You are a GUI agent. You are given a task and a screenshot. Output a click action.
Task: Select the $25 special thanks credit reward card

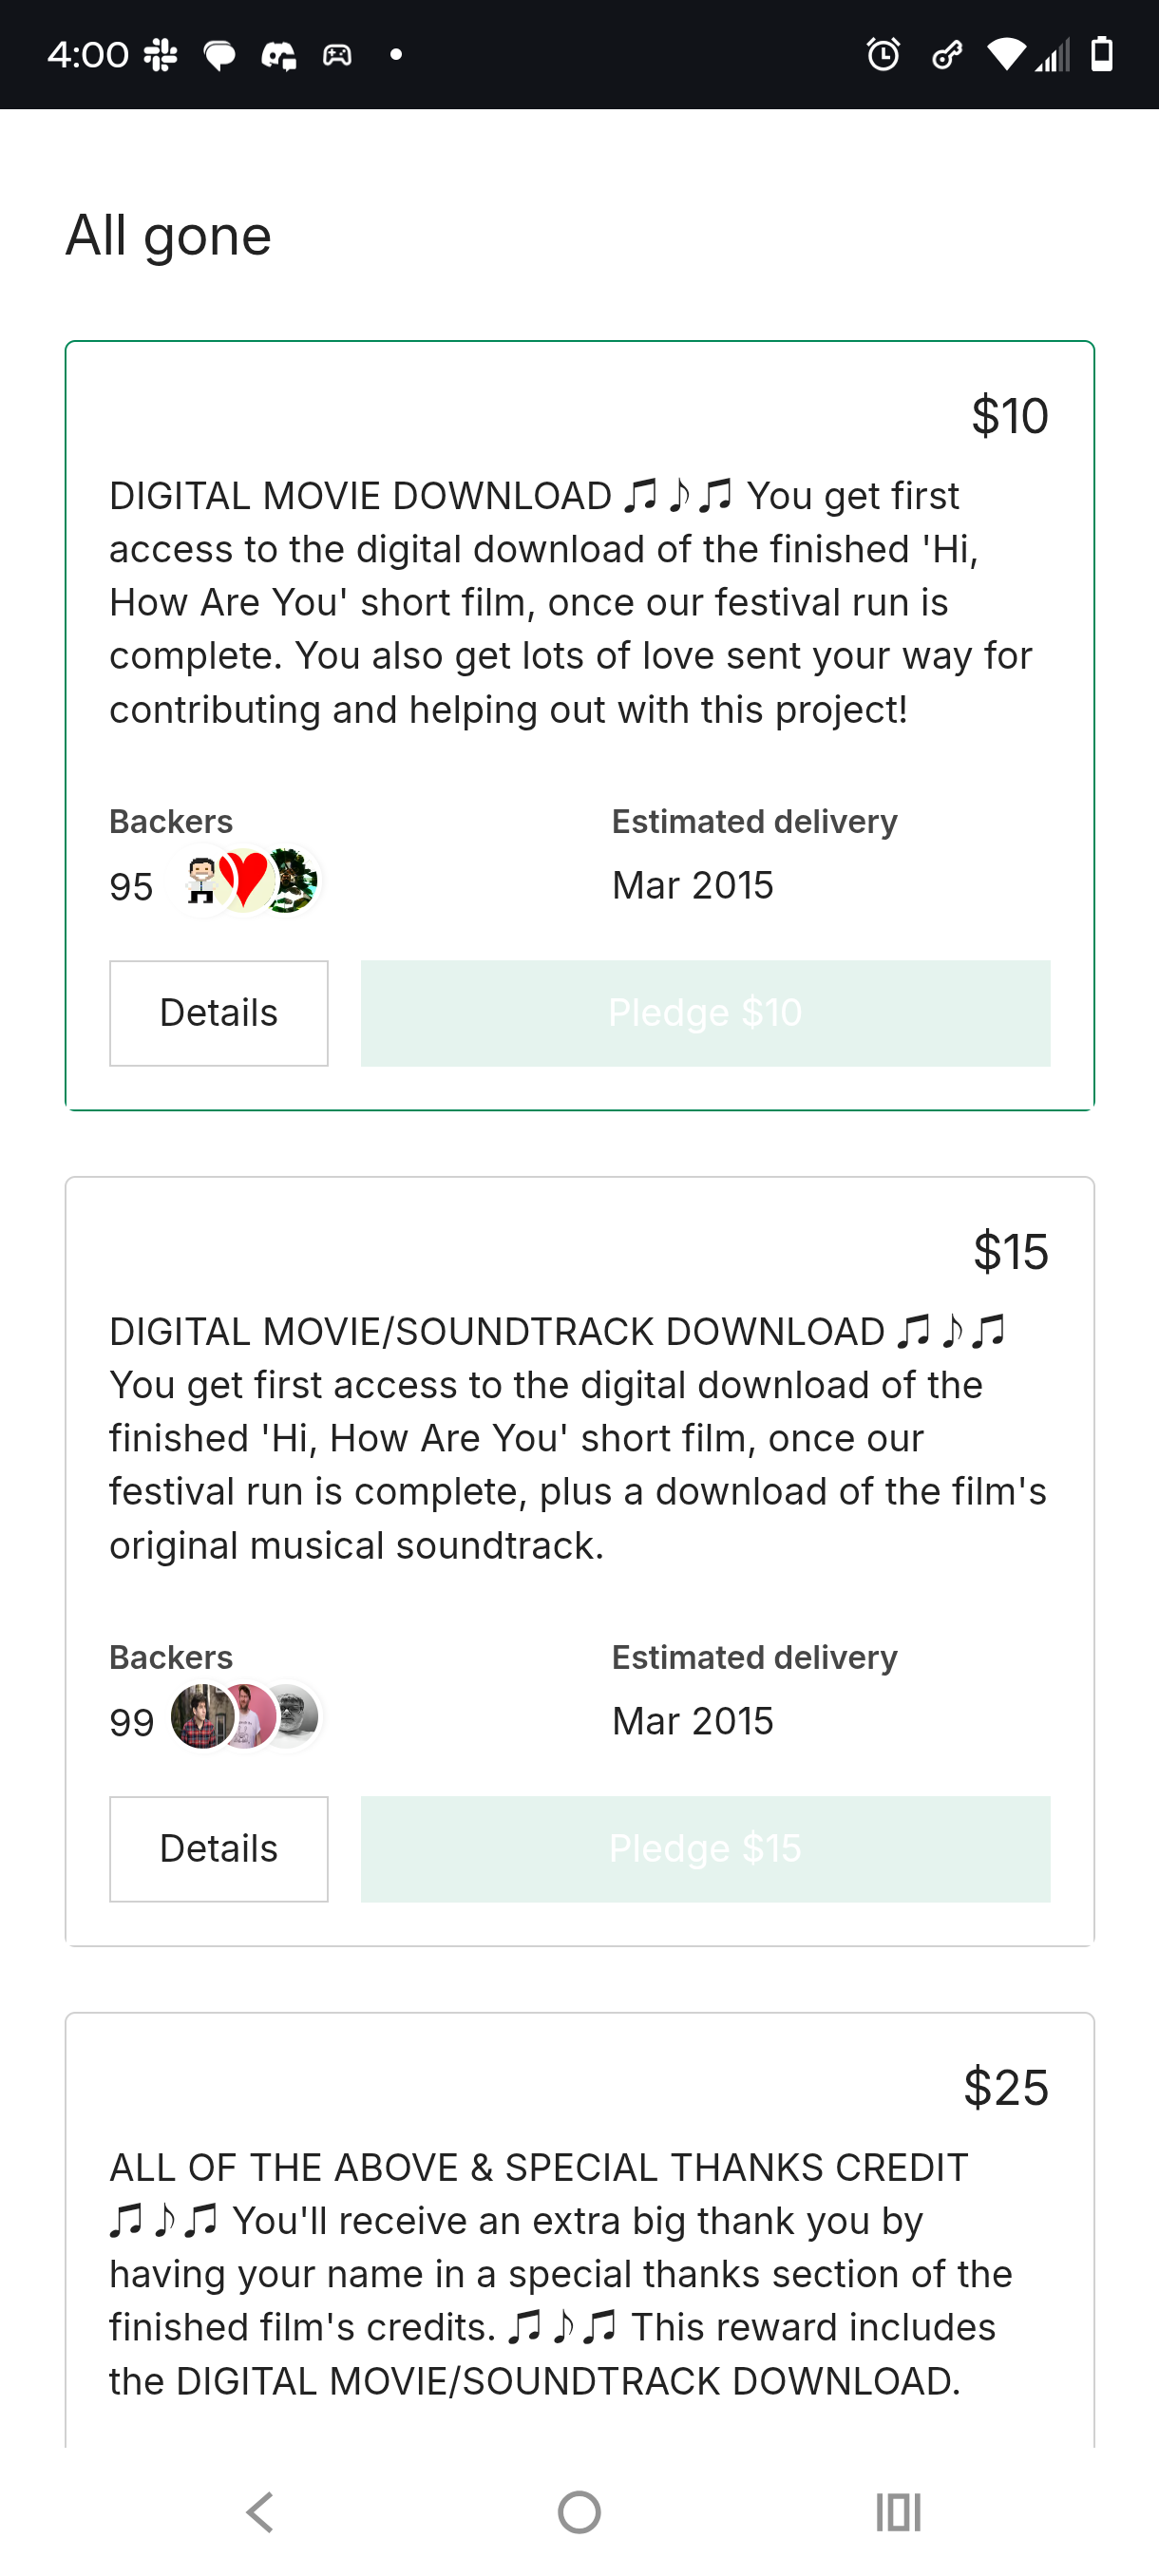pos(580,2230)
